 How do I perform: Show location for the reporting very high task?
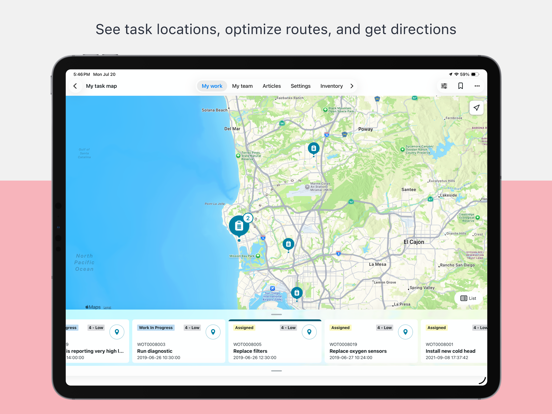coord(117,332)
